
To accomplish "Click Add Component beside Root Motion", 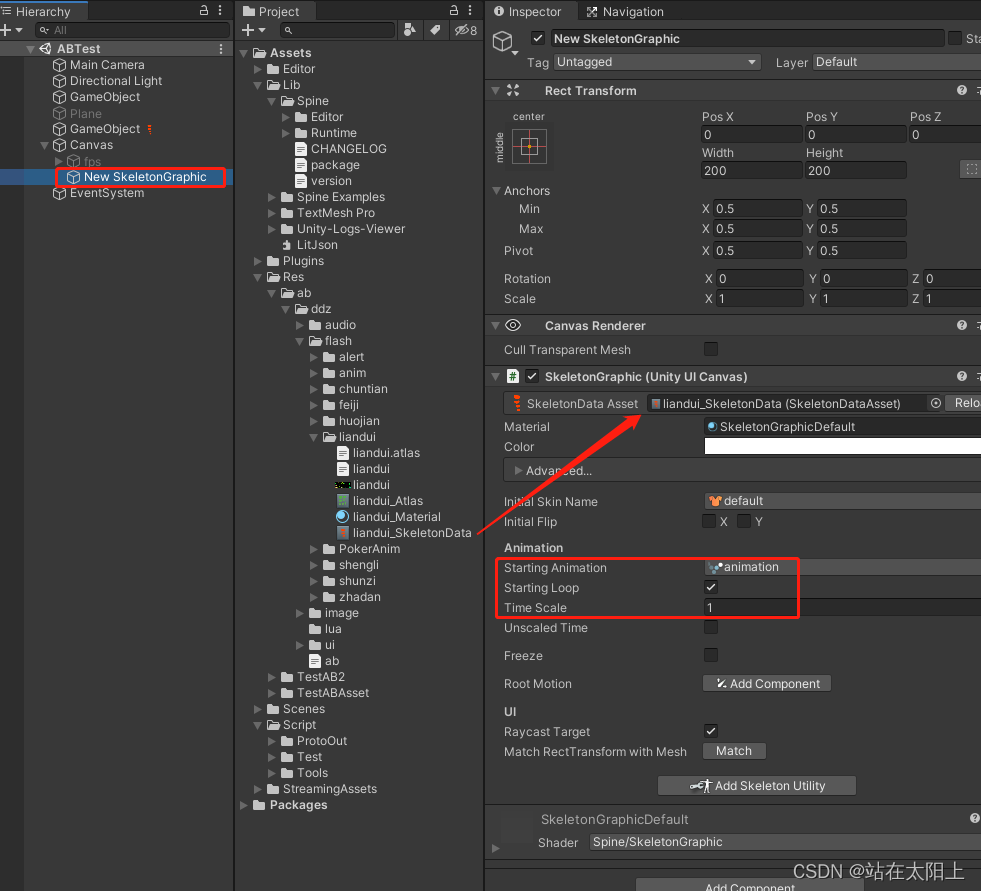I will (x=767, y=683).
